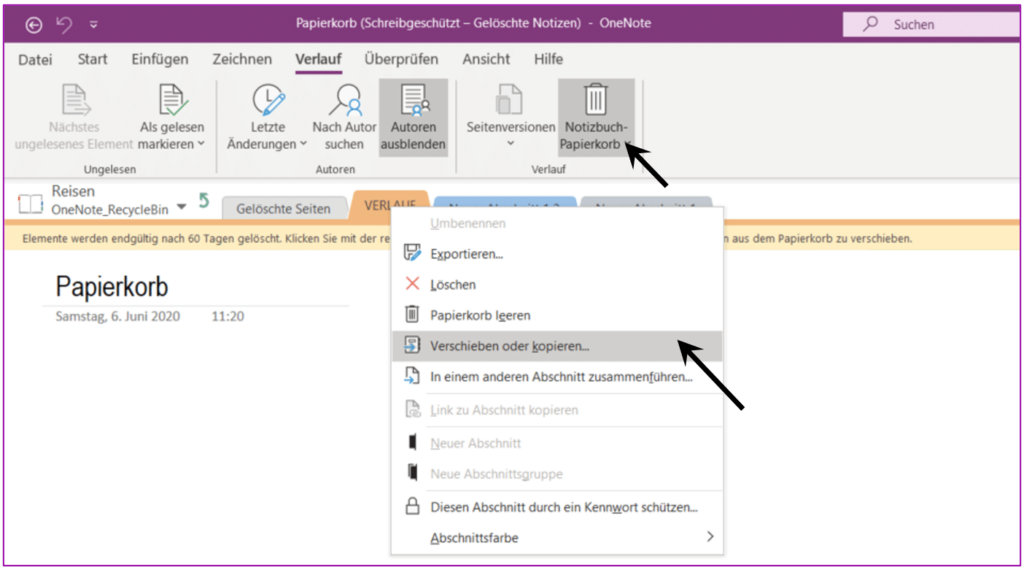
Task: Click the Verschieben oder kopieren icon
Action: point(411,346)
